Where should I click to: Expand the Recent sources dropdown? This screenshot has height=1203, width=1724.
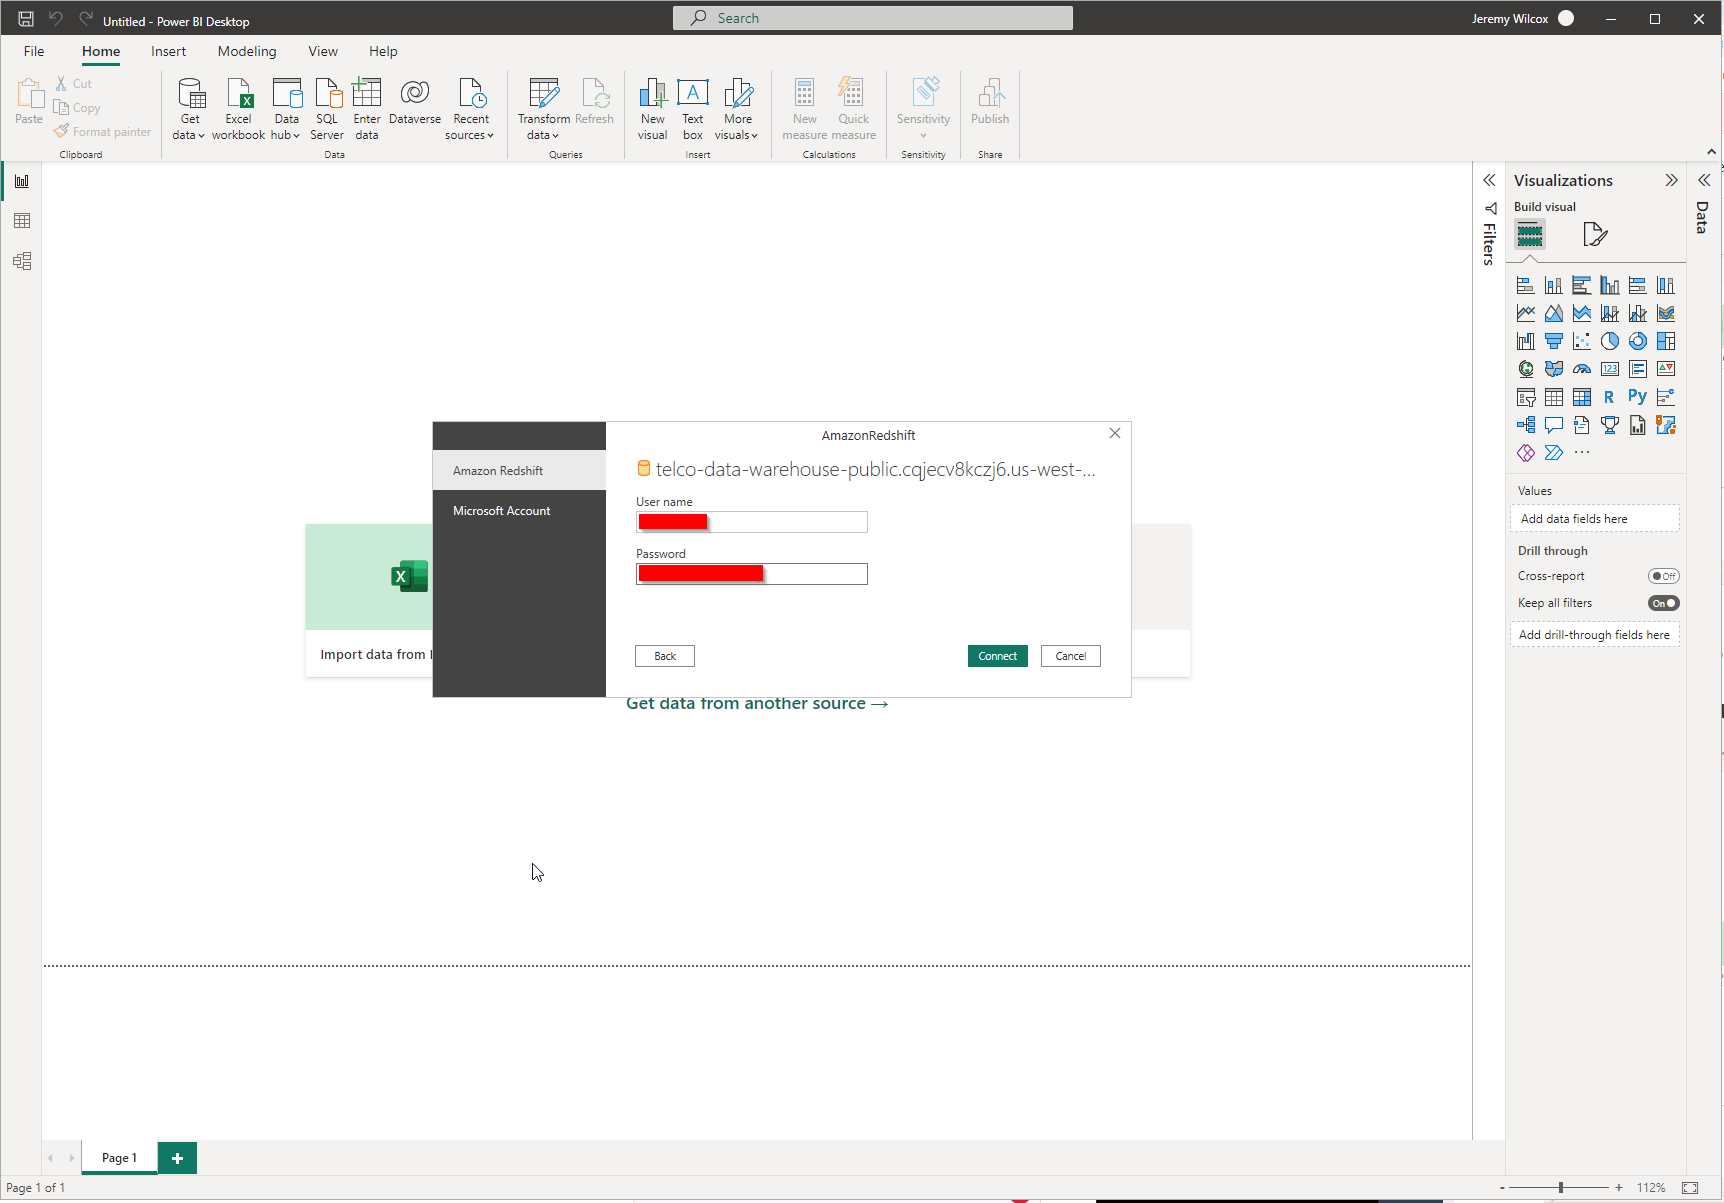pyautogui.click(x=470, y=109)
